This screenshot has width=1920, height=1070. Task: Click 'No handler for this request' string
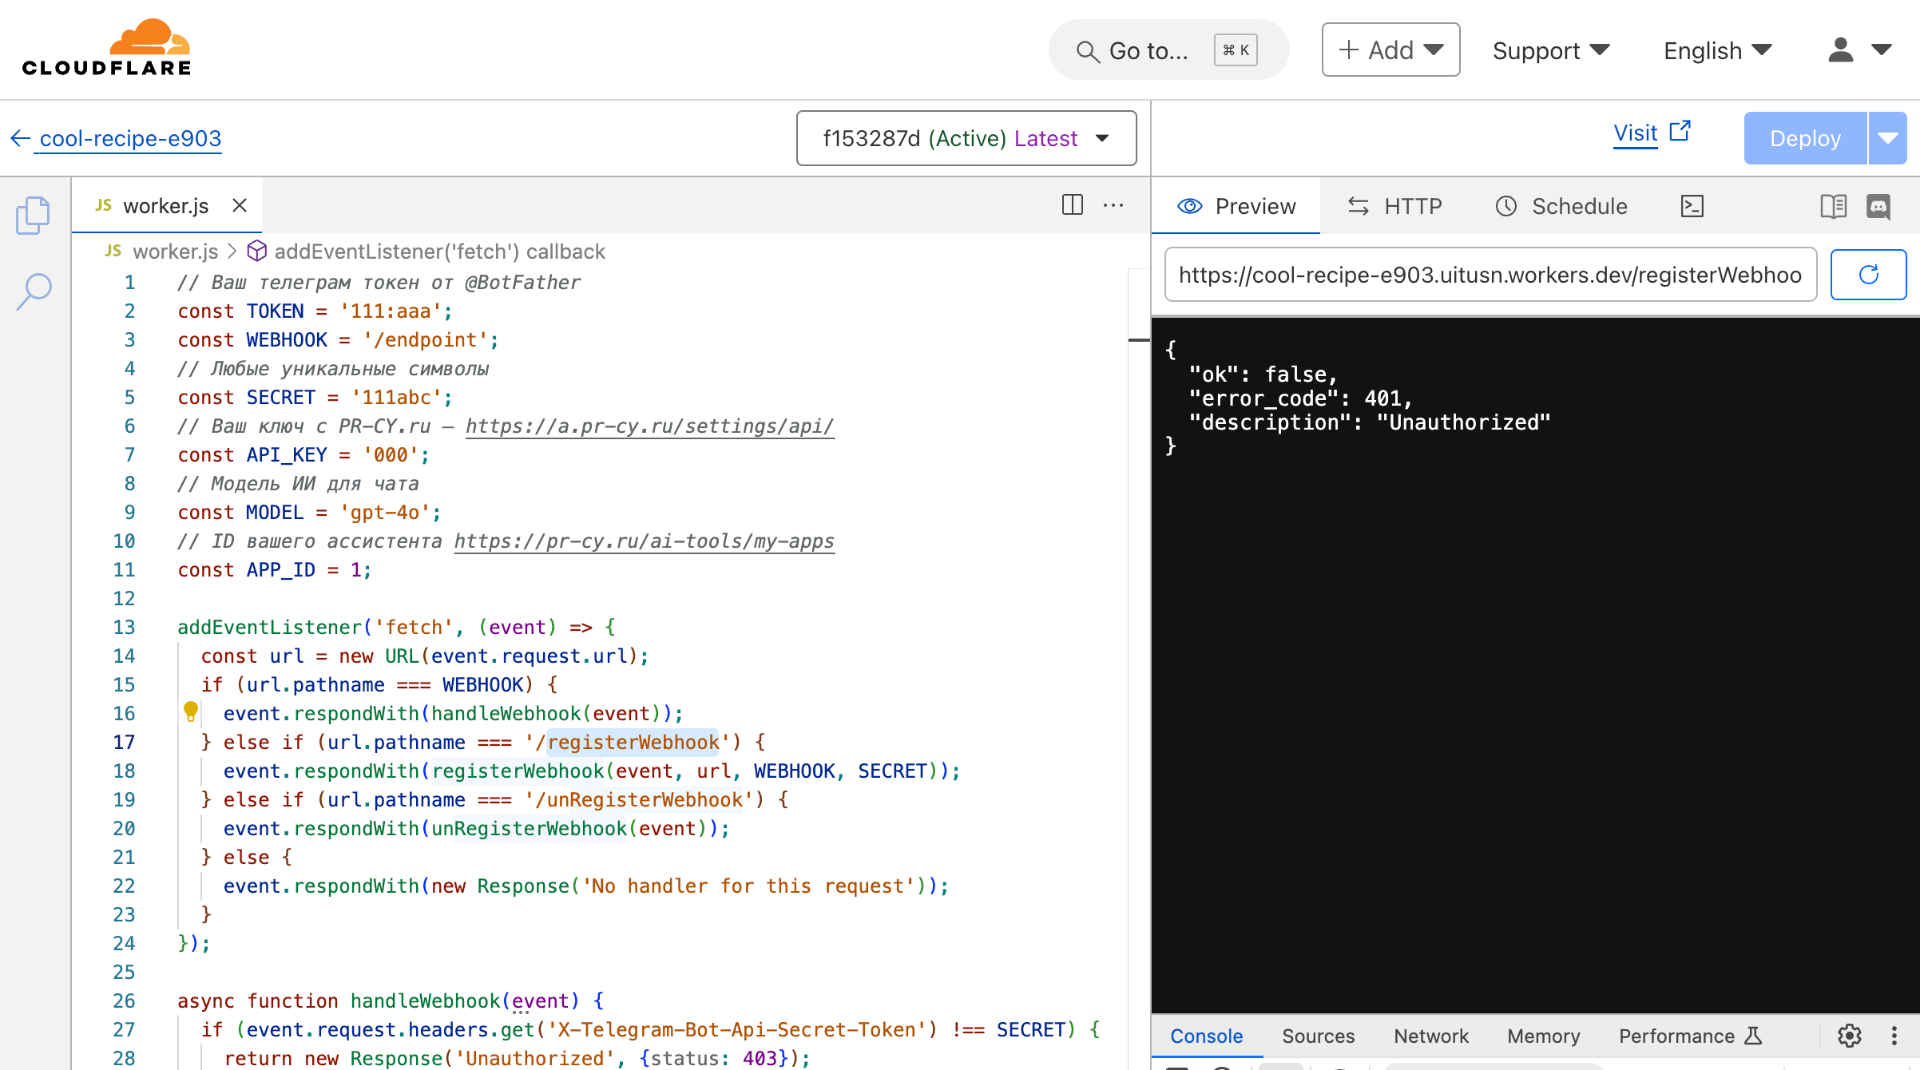tap(749, 886)
